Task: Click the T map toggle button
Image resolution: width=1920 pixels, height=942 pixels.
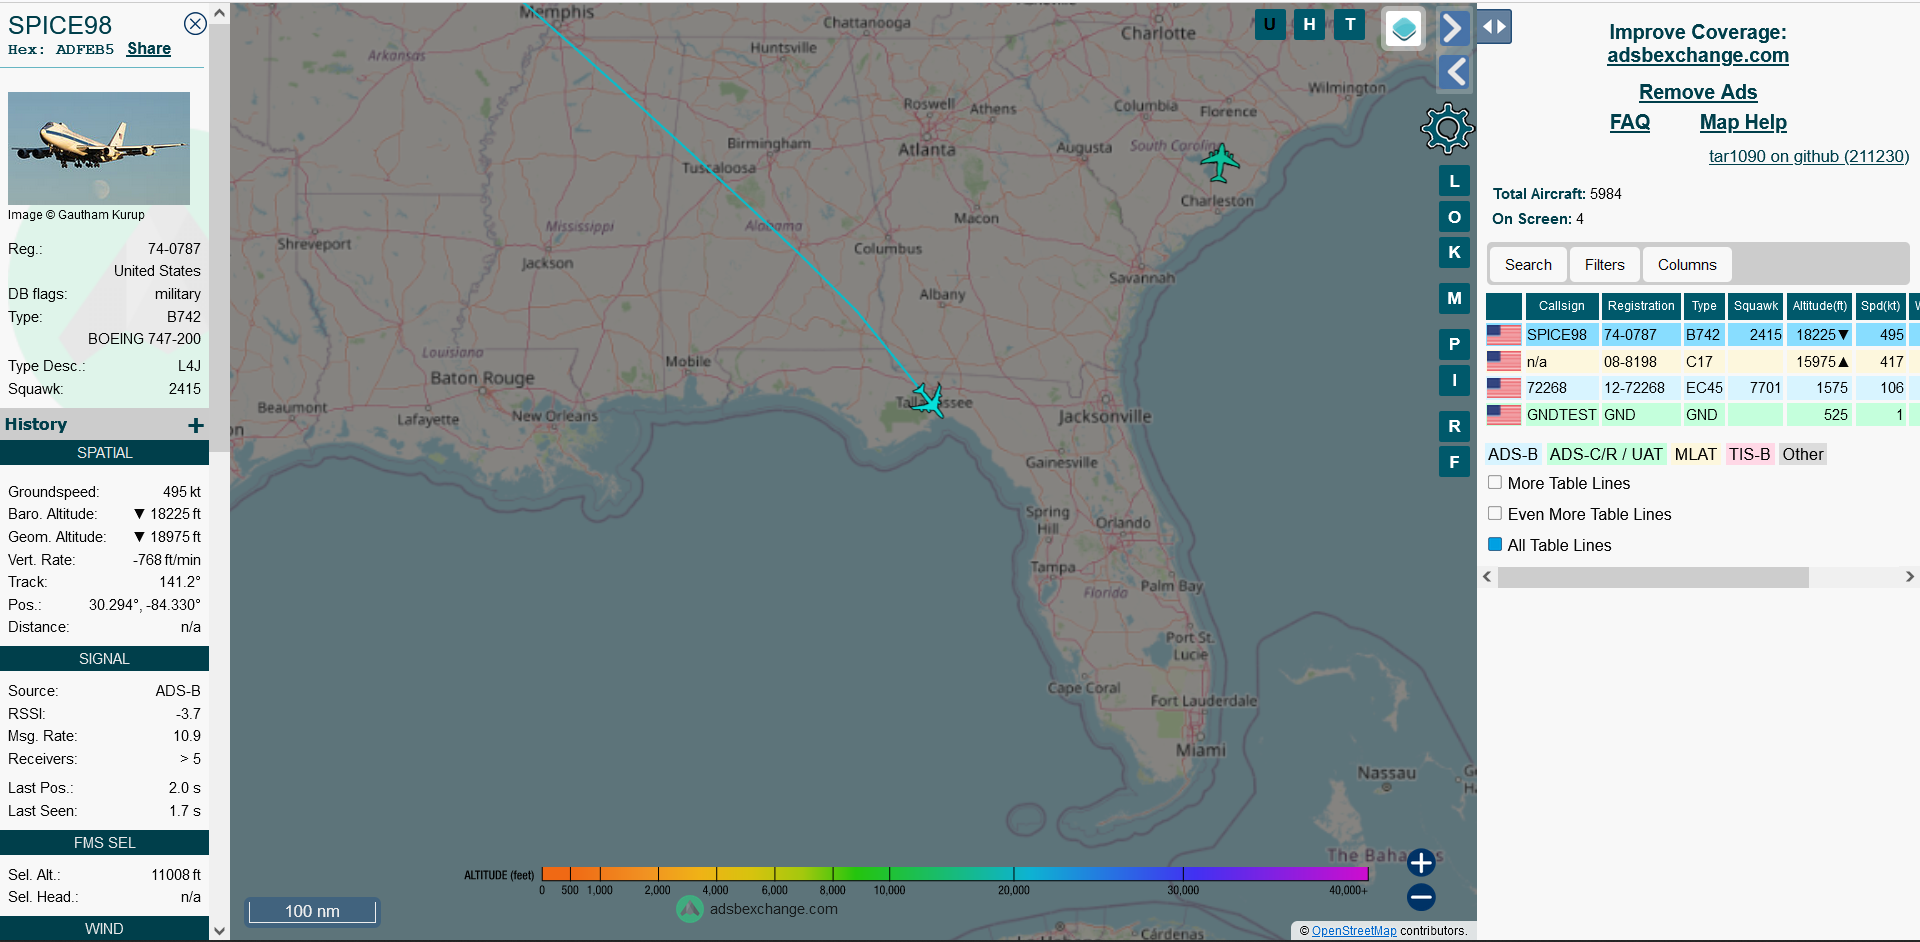Action: coord(1350,24)
